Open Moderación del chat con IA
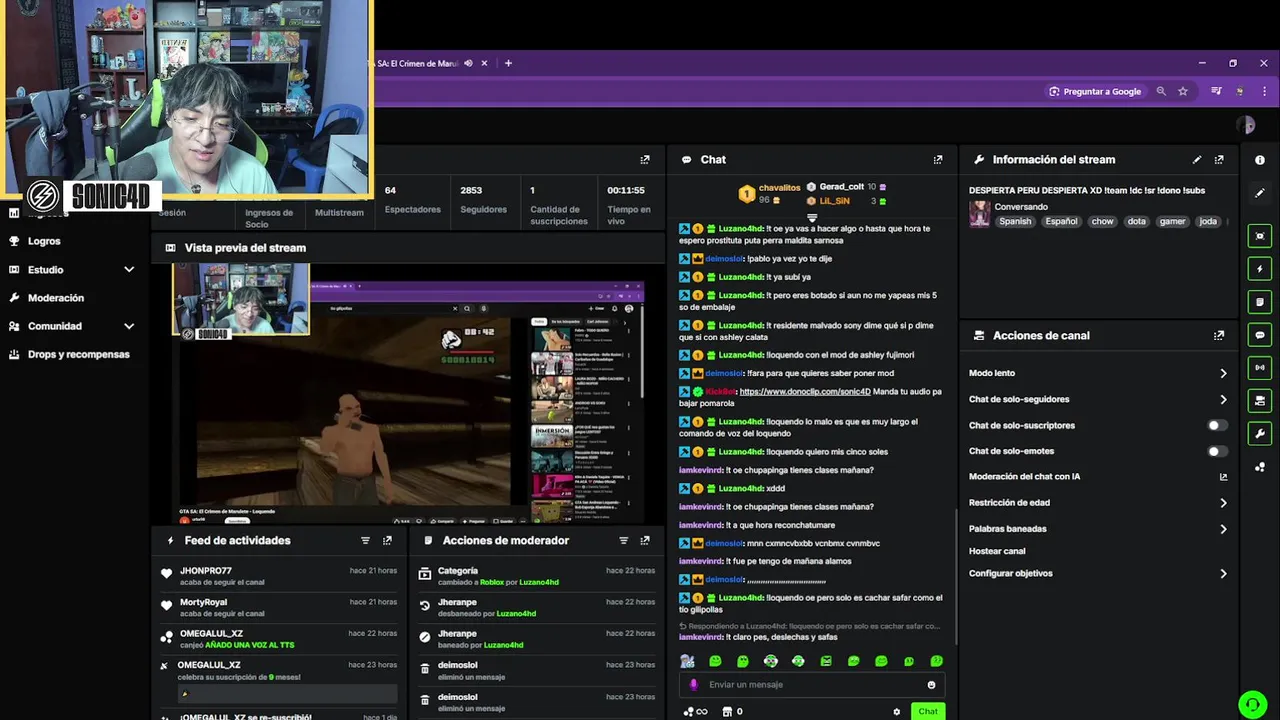Screen dimensions: 1280x720 (x=1024, y=477)
